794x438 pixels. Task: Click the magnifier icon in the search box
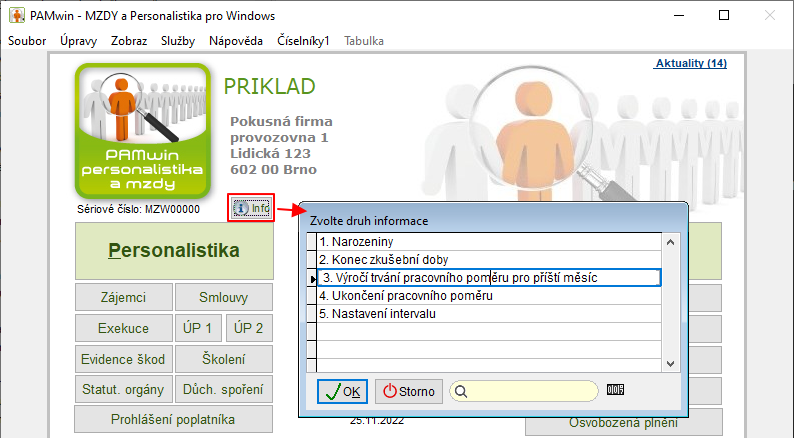click(x=461, y=391)
